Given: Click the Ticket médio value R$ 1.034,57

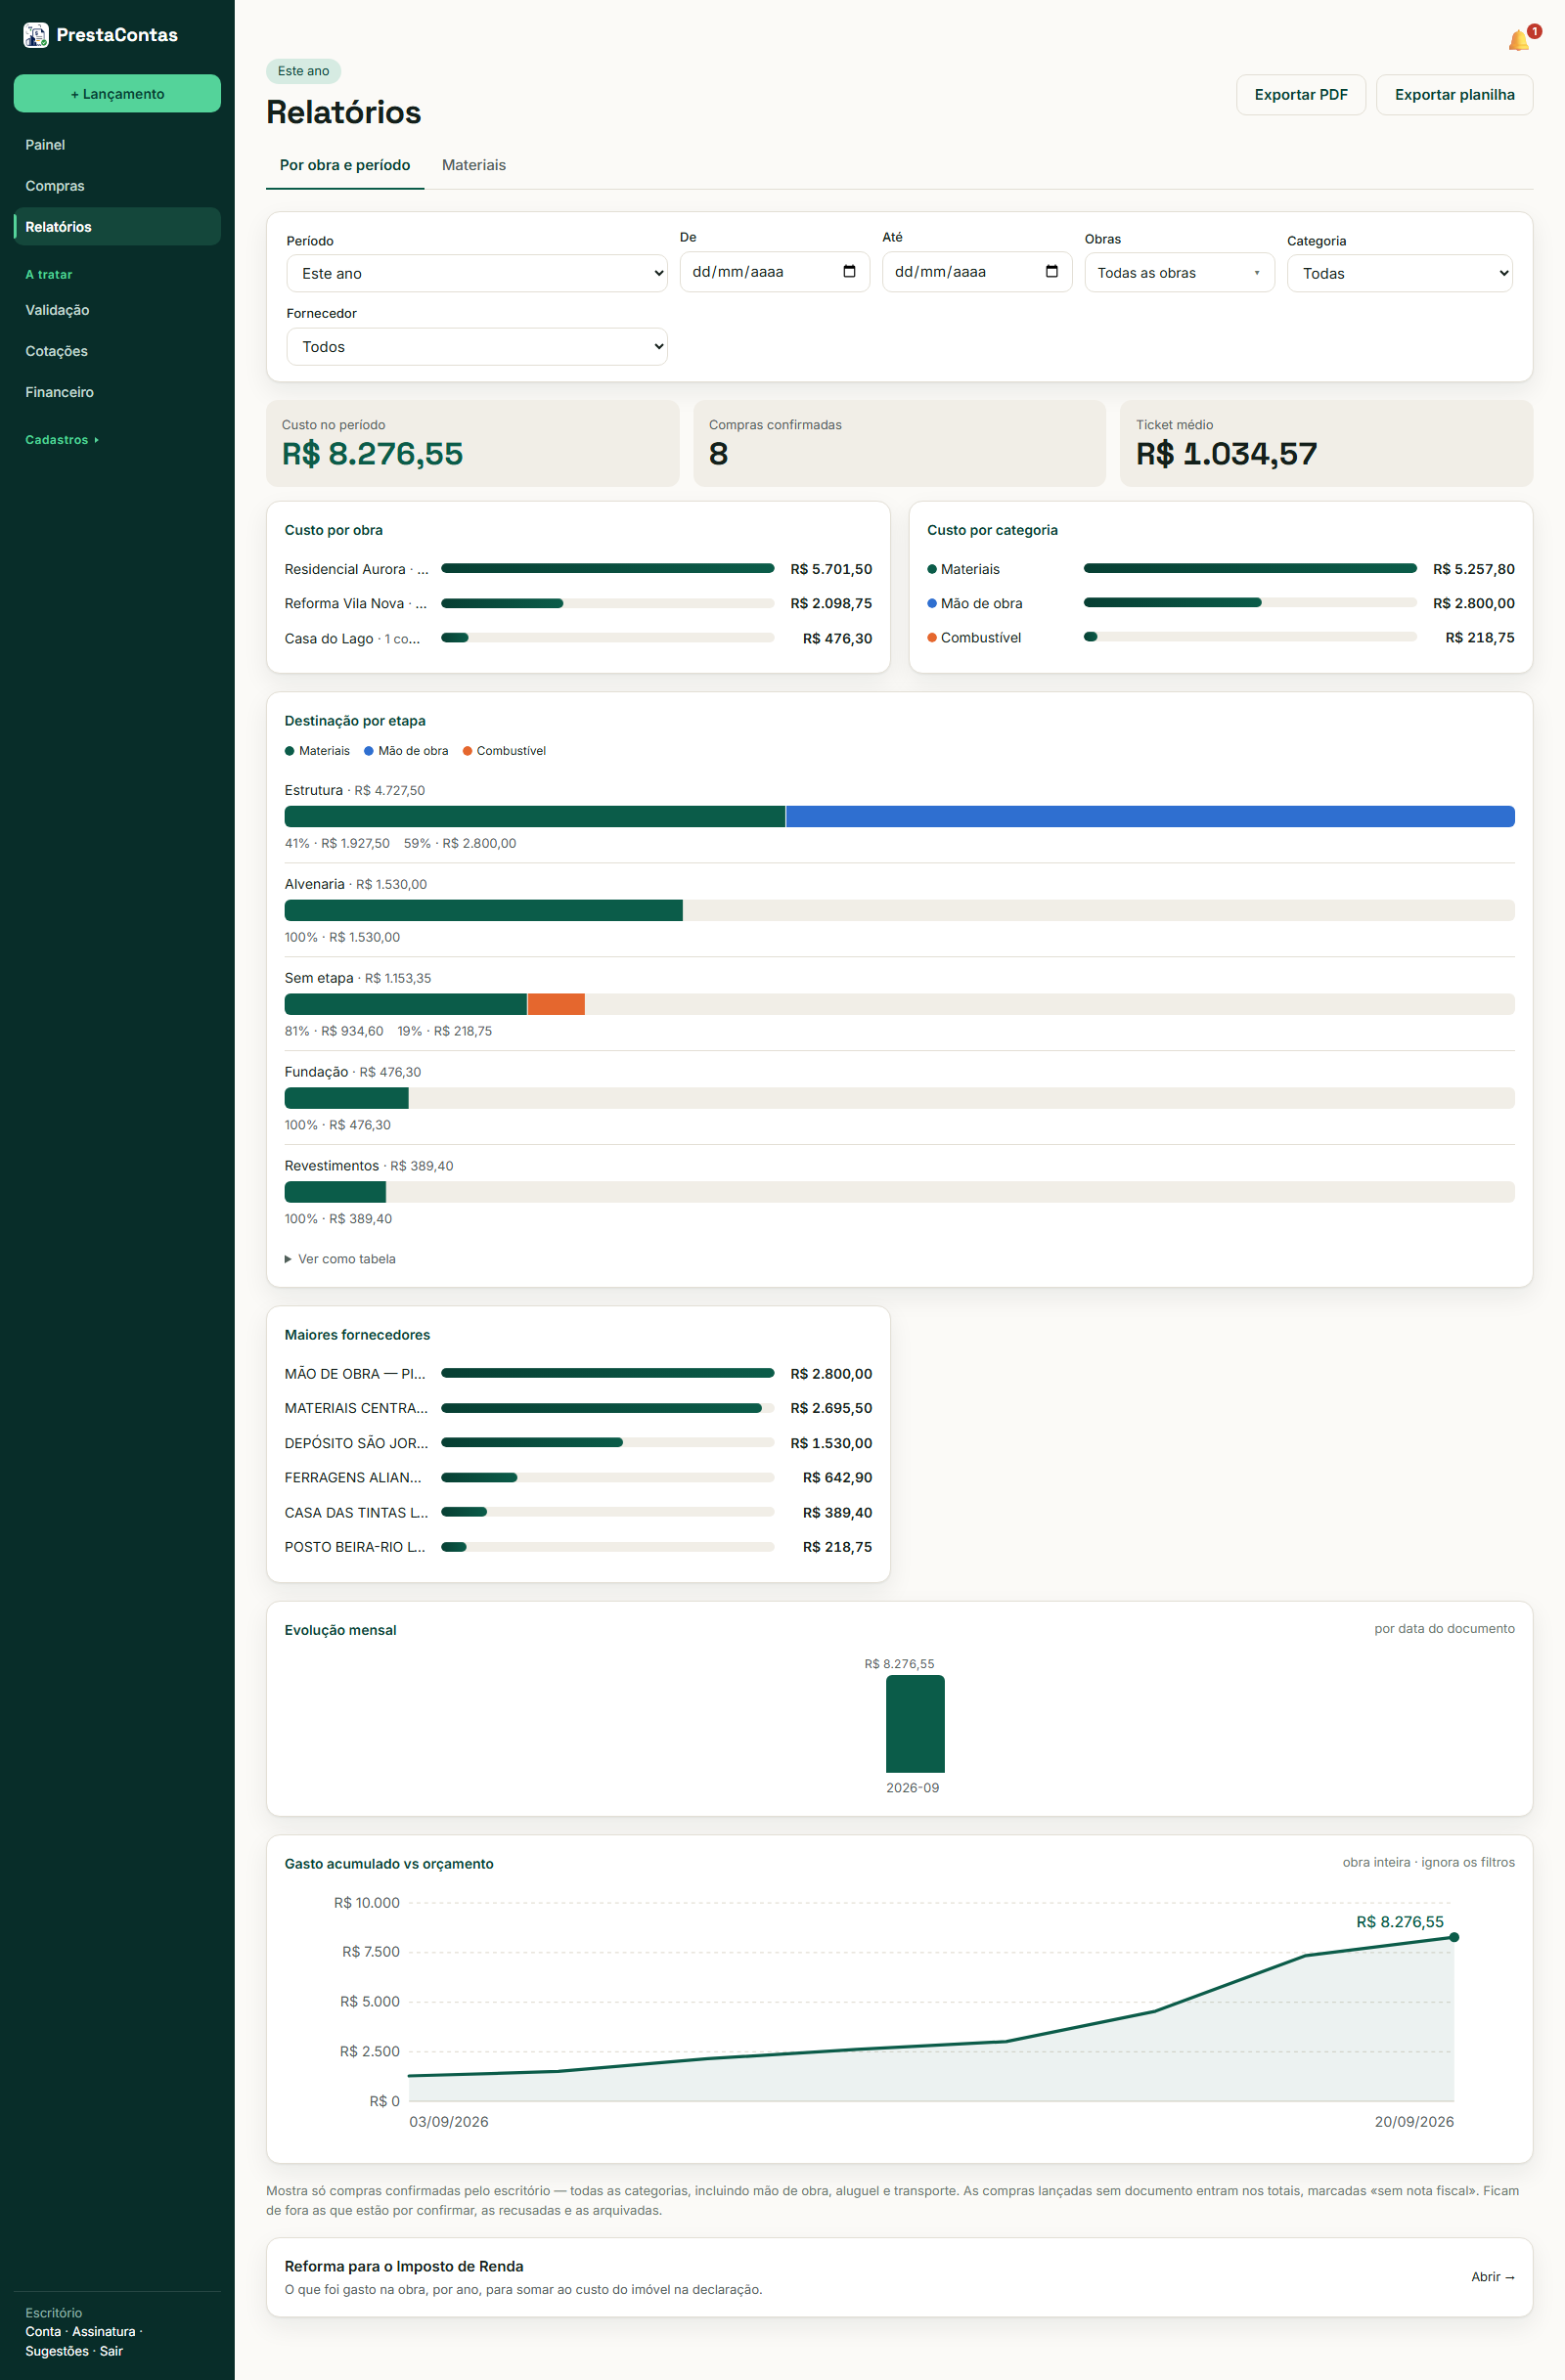Looking at the screenshot, I should click(x=1226, y=454).
